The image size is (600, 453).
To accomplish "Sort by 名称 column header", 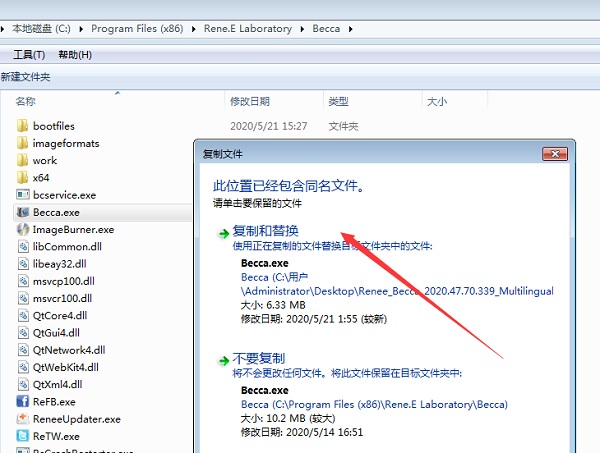I will pos(25,101).
